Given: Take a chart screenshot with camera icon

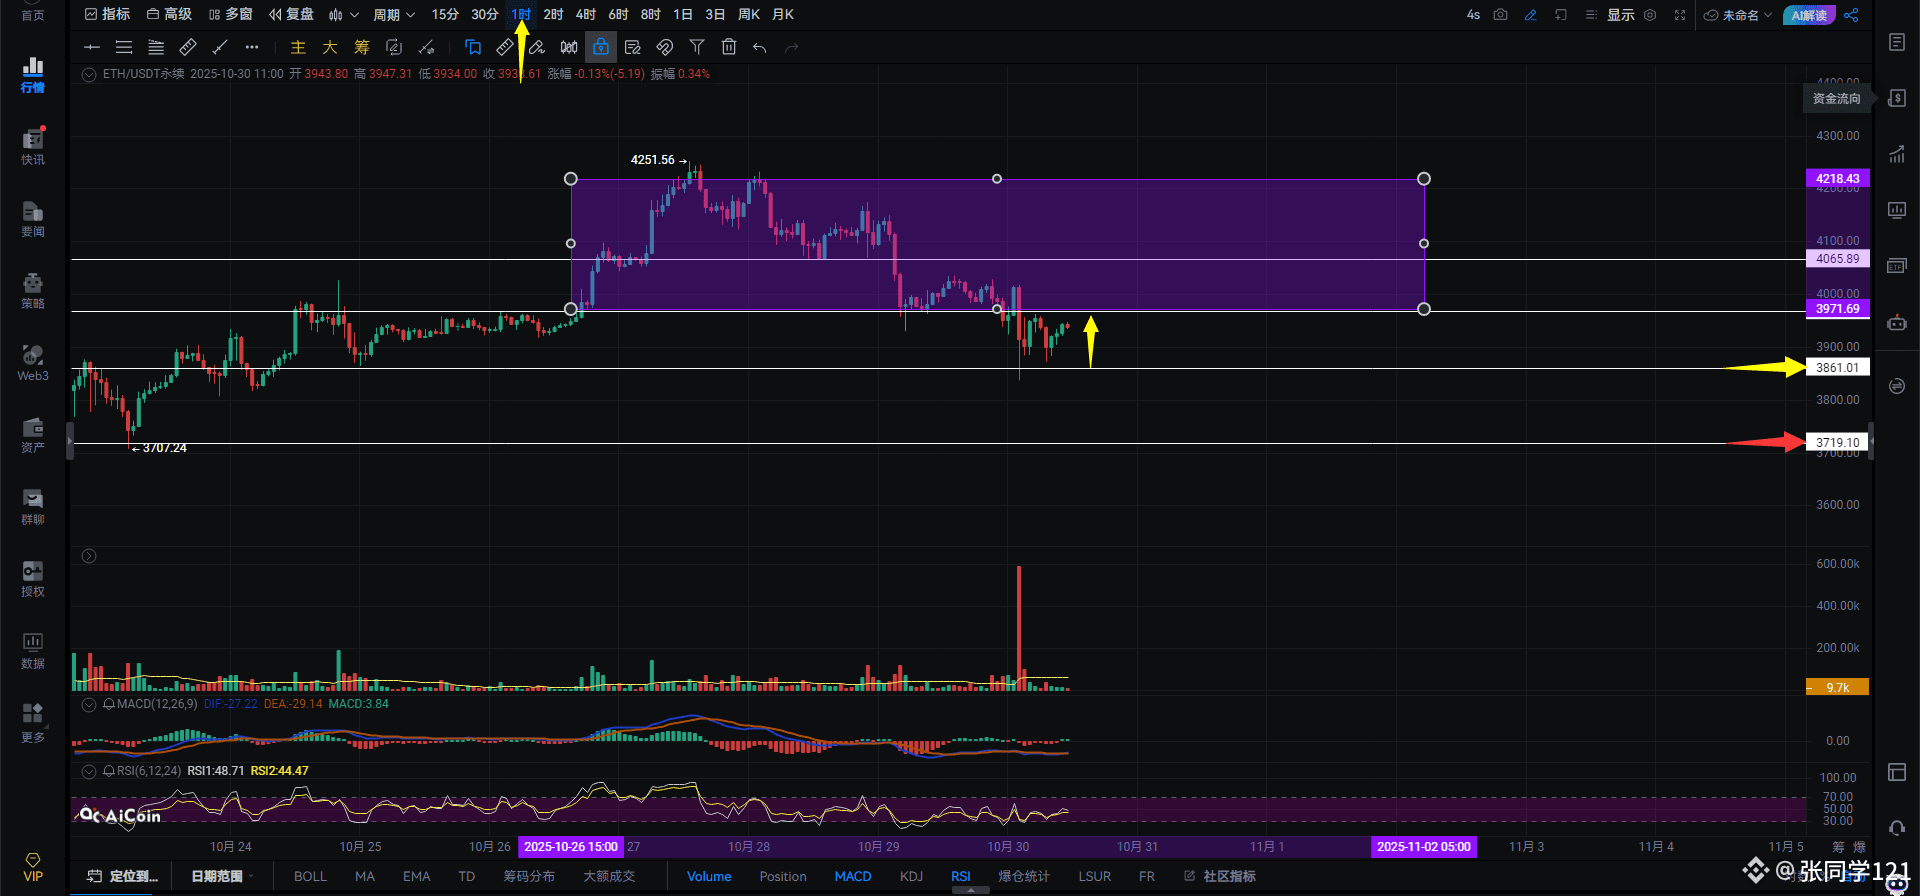Looking at the screenshot, I should click(x=1500, y=15).
